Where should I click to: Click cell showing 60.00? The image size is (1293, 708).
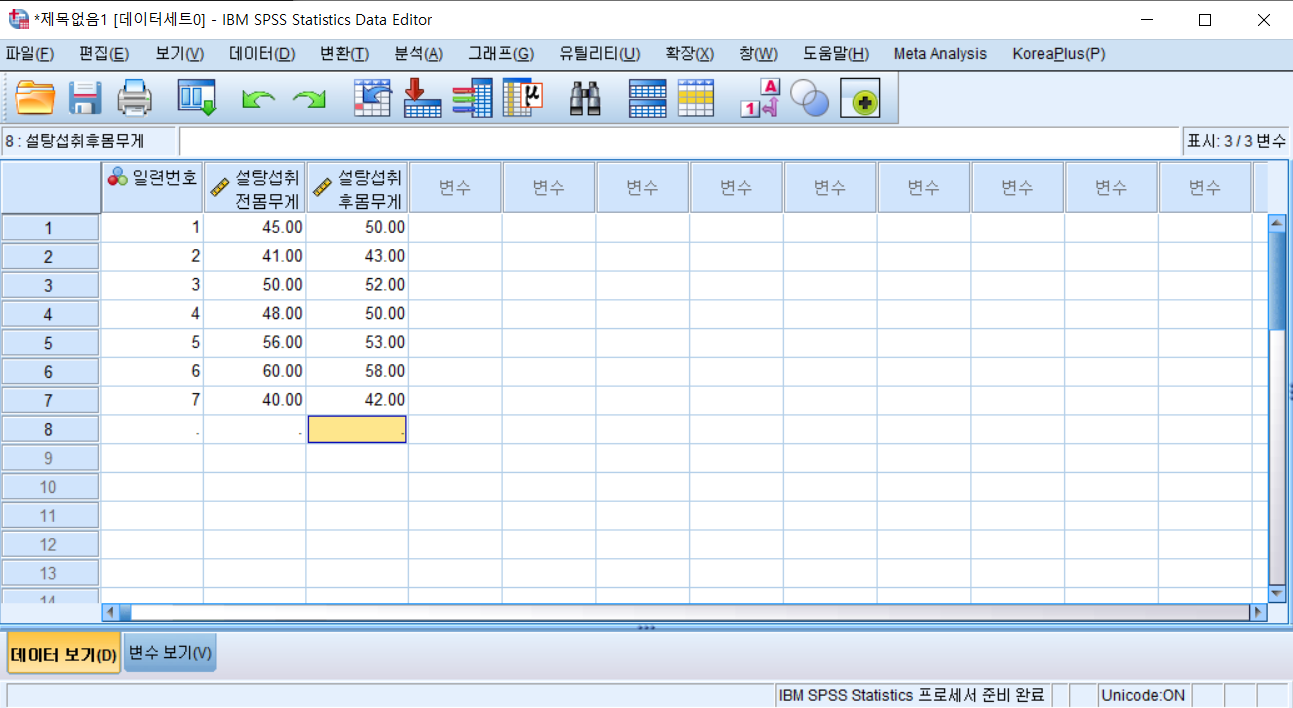(255, 371)
